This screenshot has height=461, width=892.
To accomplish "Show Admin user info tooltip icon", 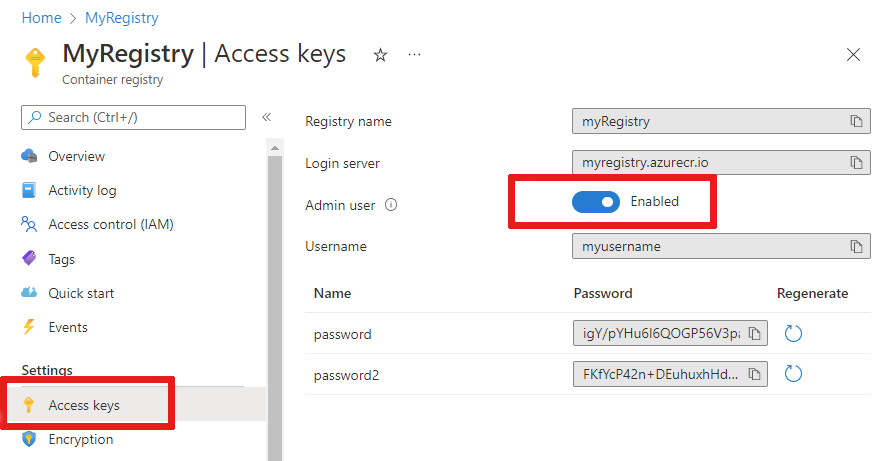I will 391,205.
